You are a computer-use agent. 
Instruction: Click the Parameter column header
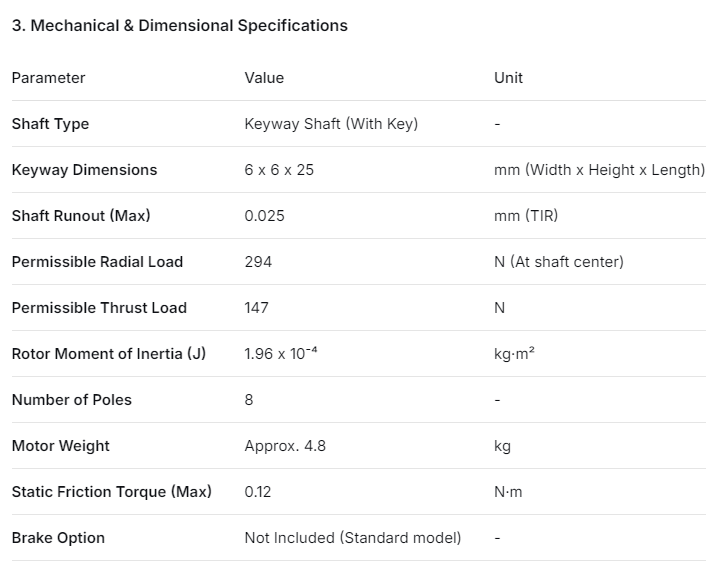[49, 78]
